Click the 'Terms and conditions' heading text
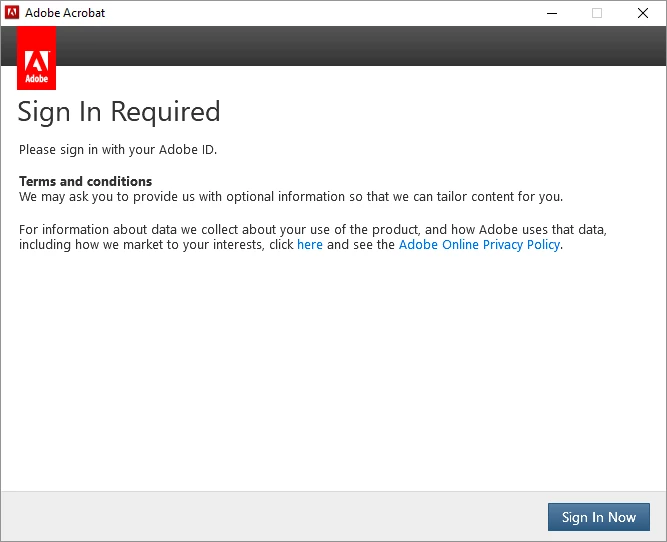The width and height of the screenshot is (667, 542). [86, 181]
